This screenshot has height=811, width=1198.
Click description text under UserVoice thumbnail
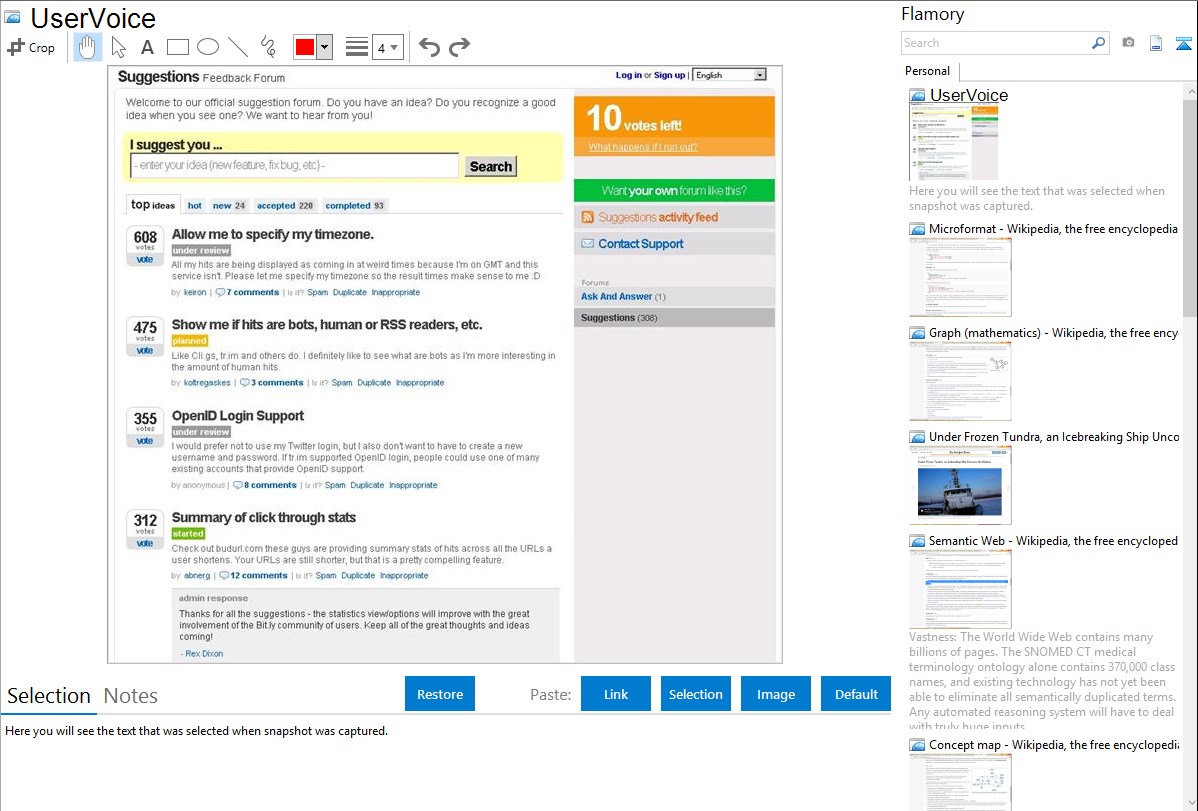1037,198
